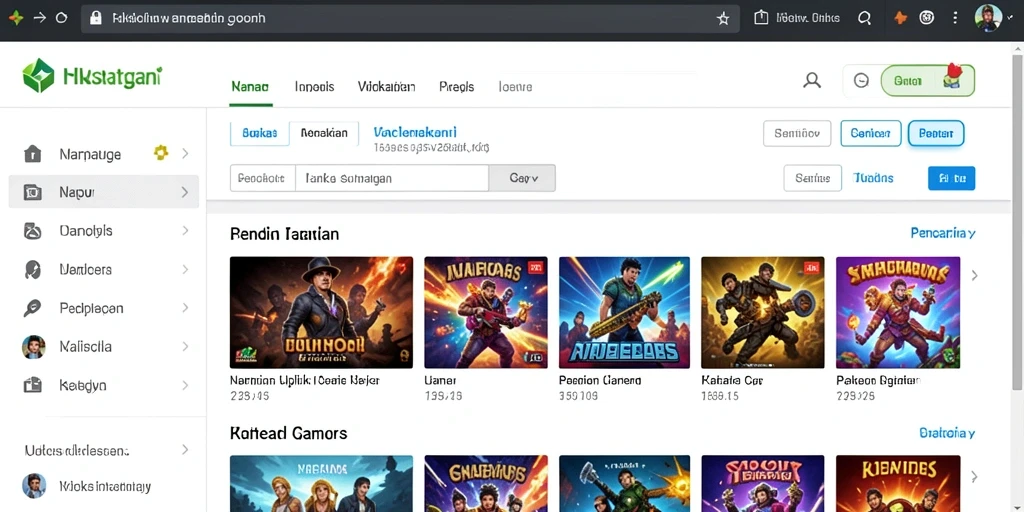
Task: Click next arrow of Rendin Tacitian carousel
Action: tap(974, 276)
